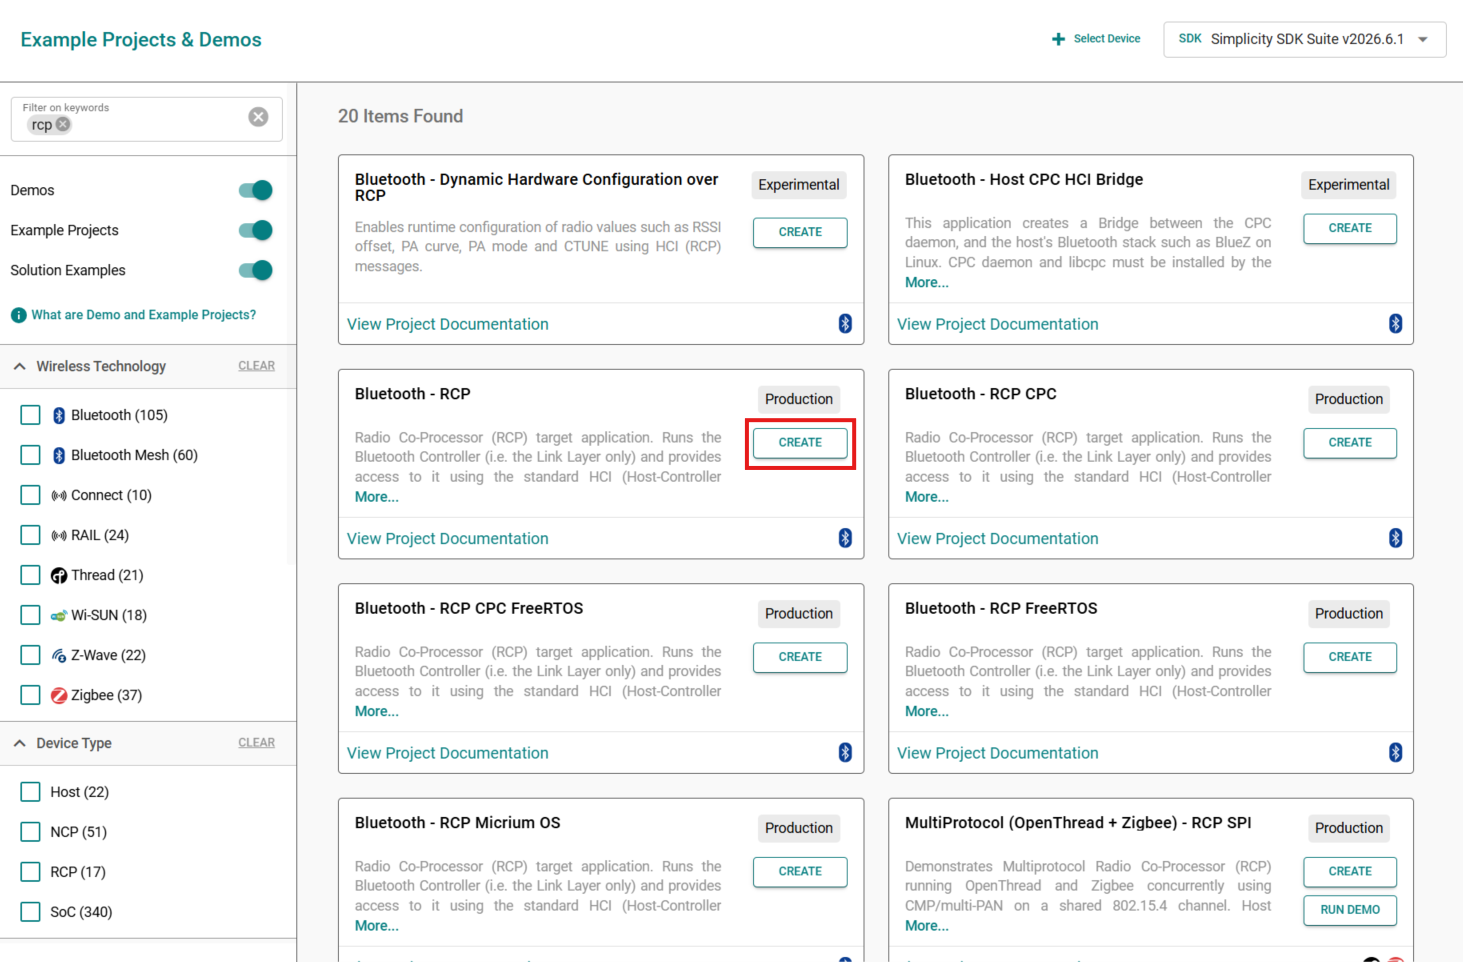This screenshot has width=1463, height=962.
Task: Tick the Z-Wave (22) checkbox
Action: (31, 655)
